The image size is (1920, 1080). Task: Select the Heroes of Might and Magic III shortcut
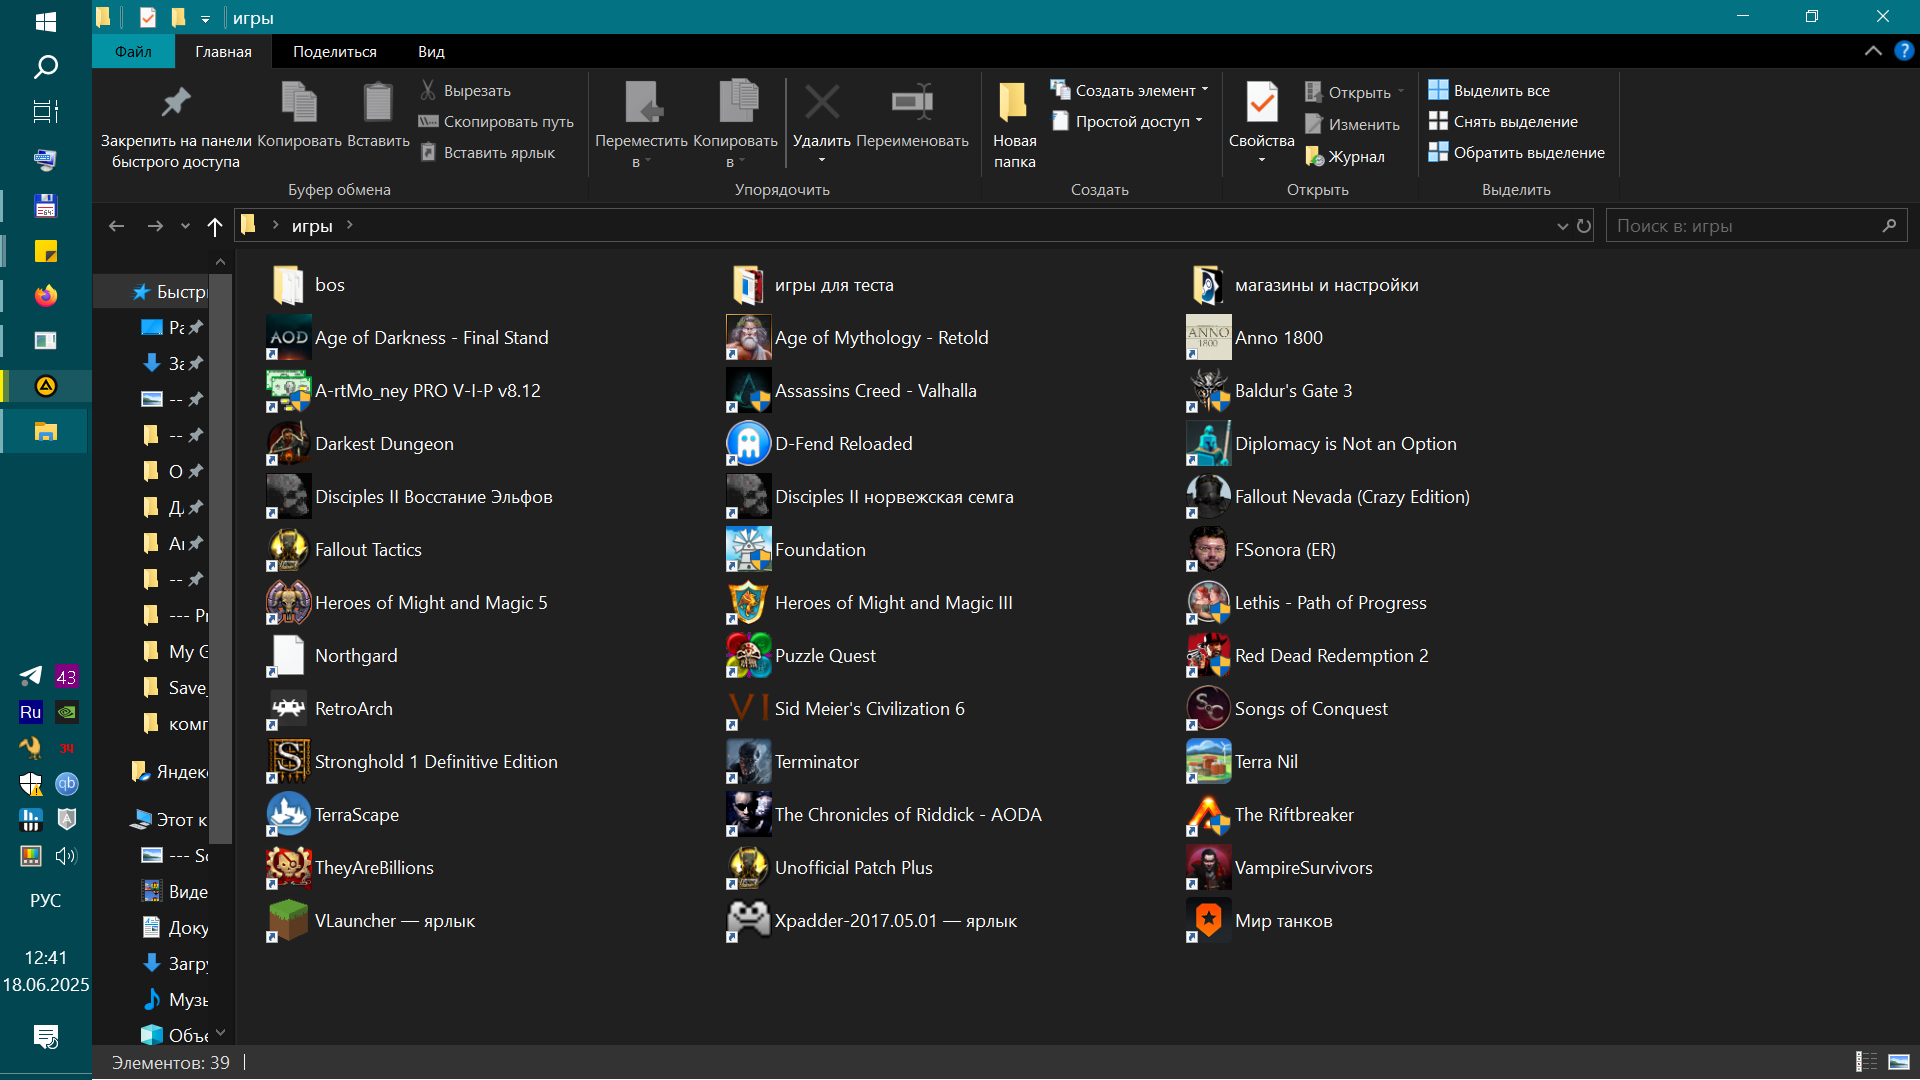(892, 603)
